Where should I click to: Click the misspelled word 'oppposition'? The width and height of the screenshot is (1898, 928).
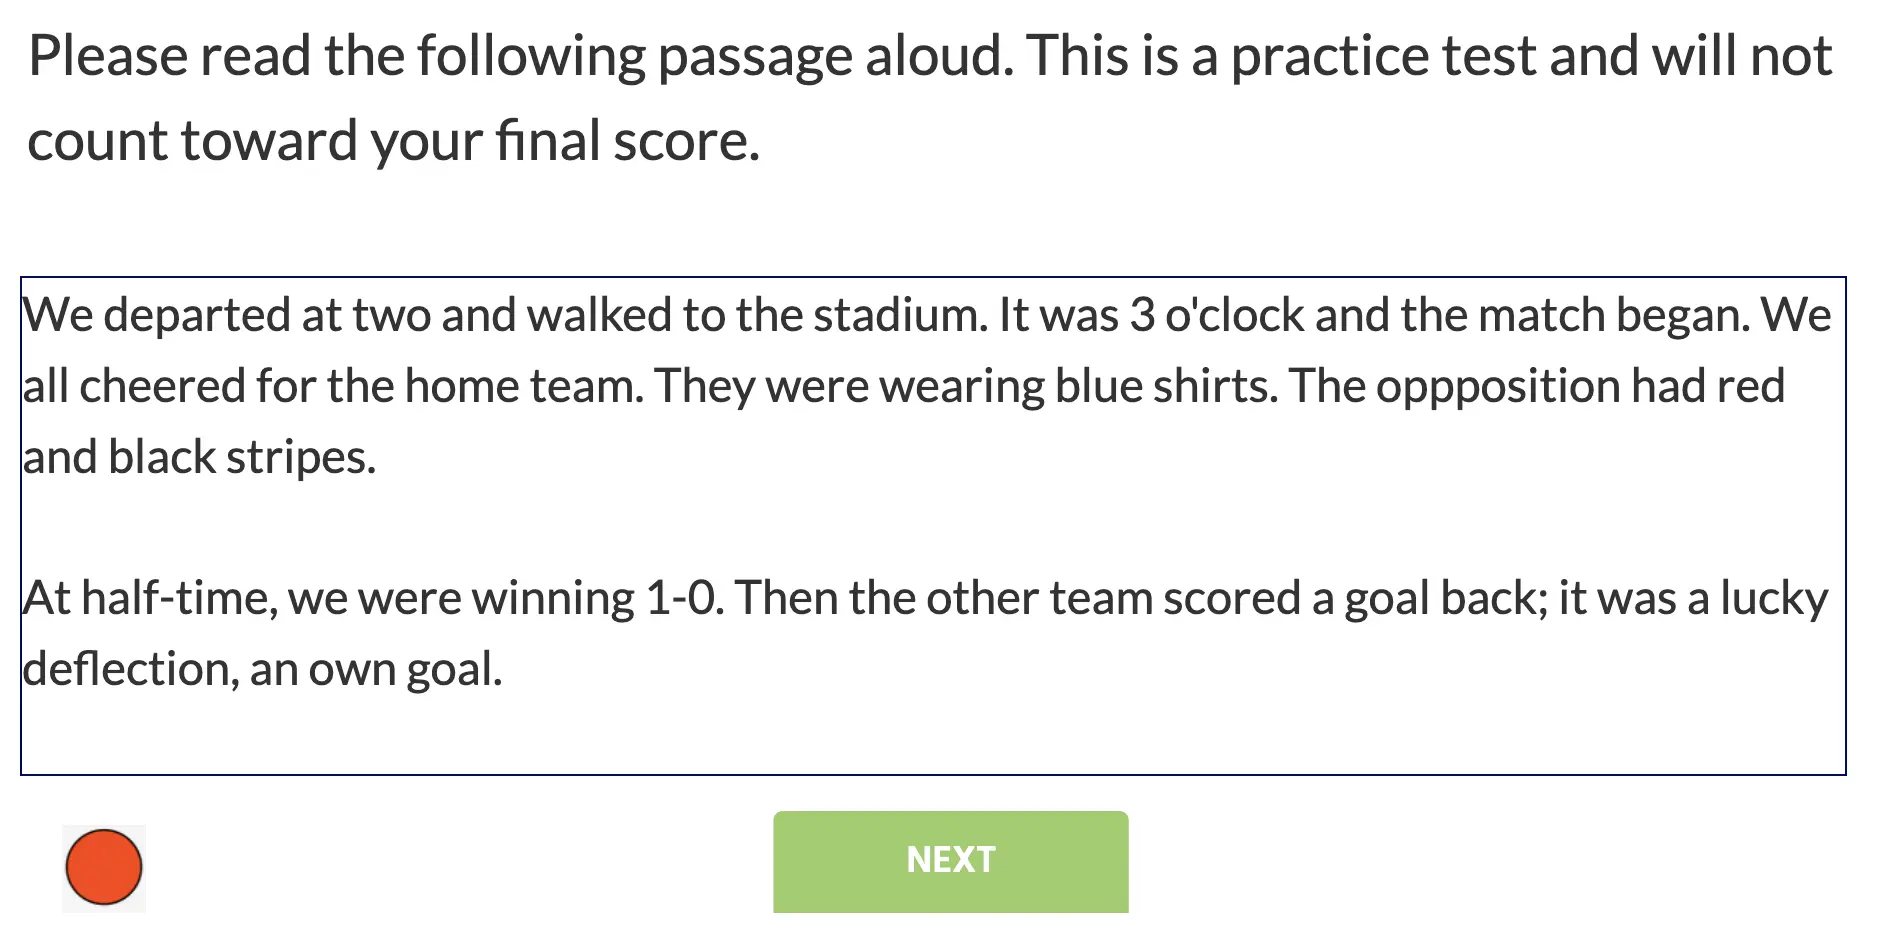point(1498,387)
